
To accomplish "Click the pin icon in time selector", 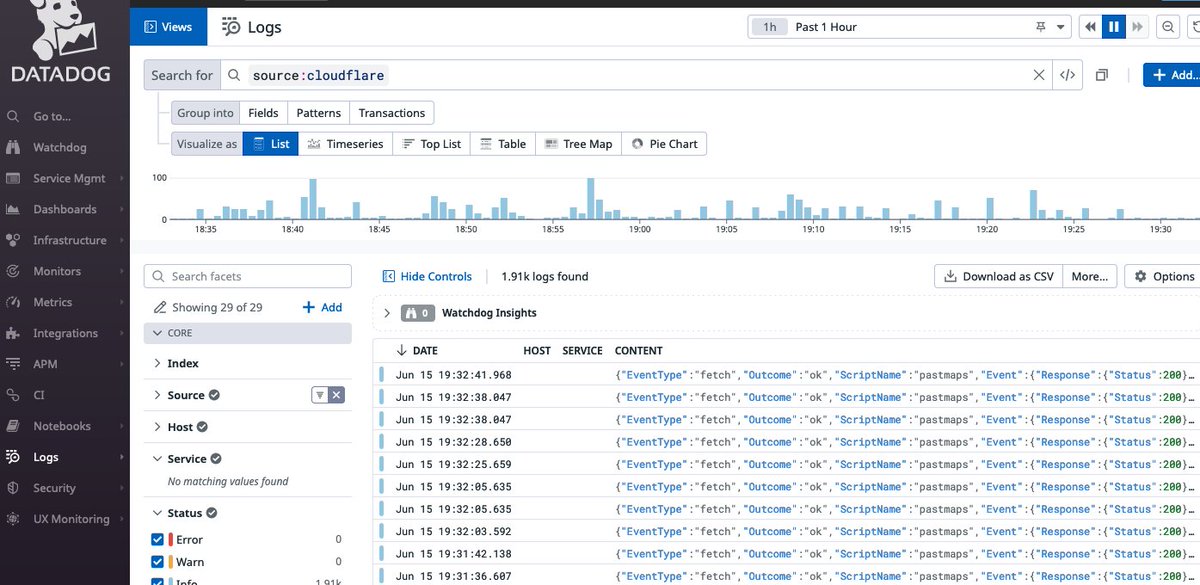I will (1040, 27).
